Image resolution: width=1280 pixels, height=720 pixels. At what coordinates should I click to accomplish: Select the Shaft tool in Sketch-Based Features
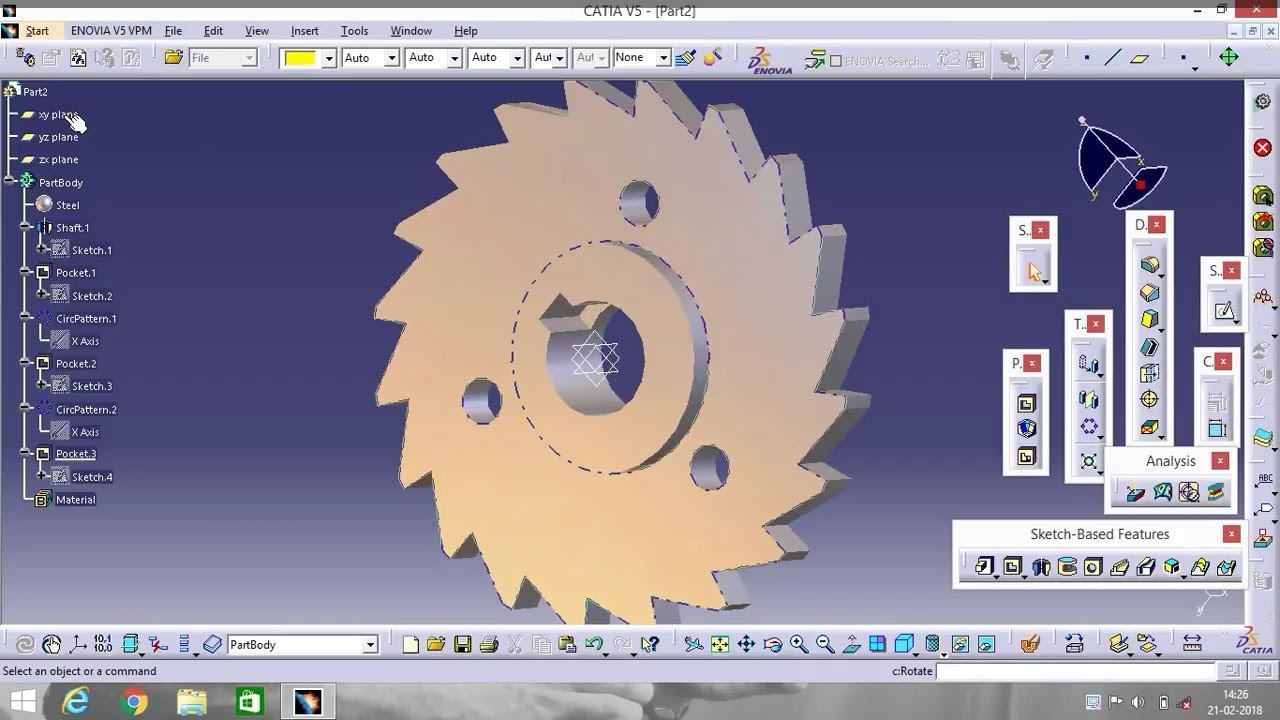point(1041,567)
